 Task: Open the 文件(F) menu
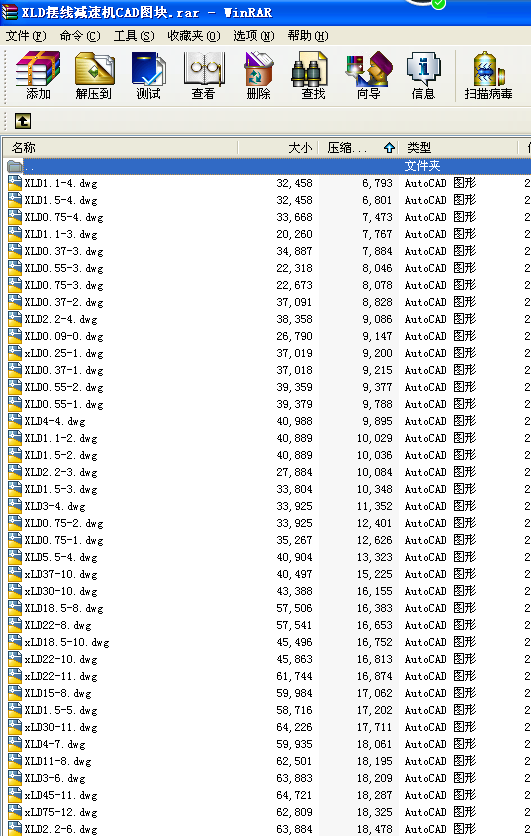coord(26,36)
